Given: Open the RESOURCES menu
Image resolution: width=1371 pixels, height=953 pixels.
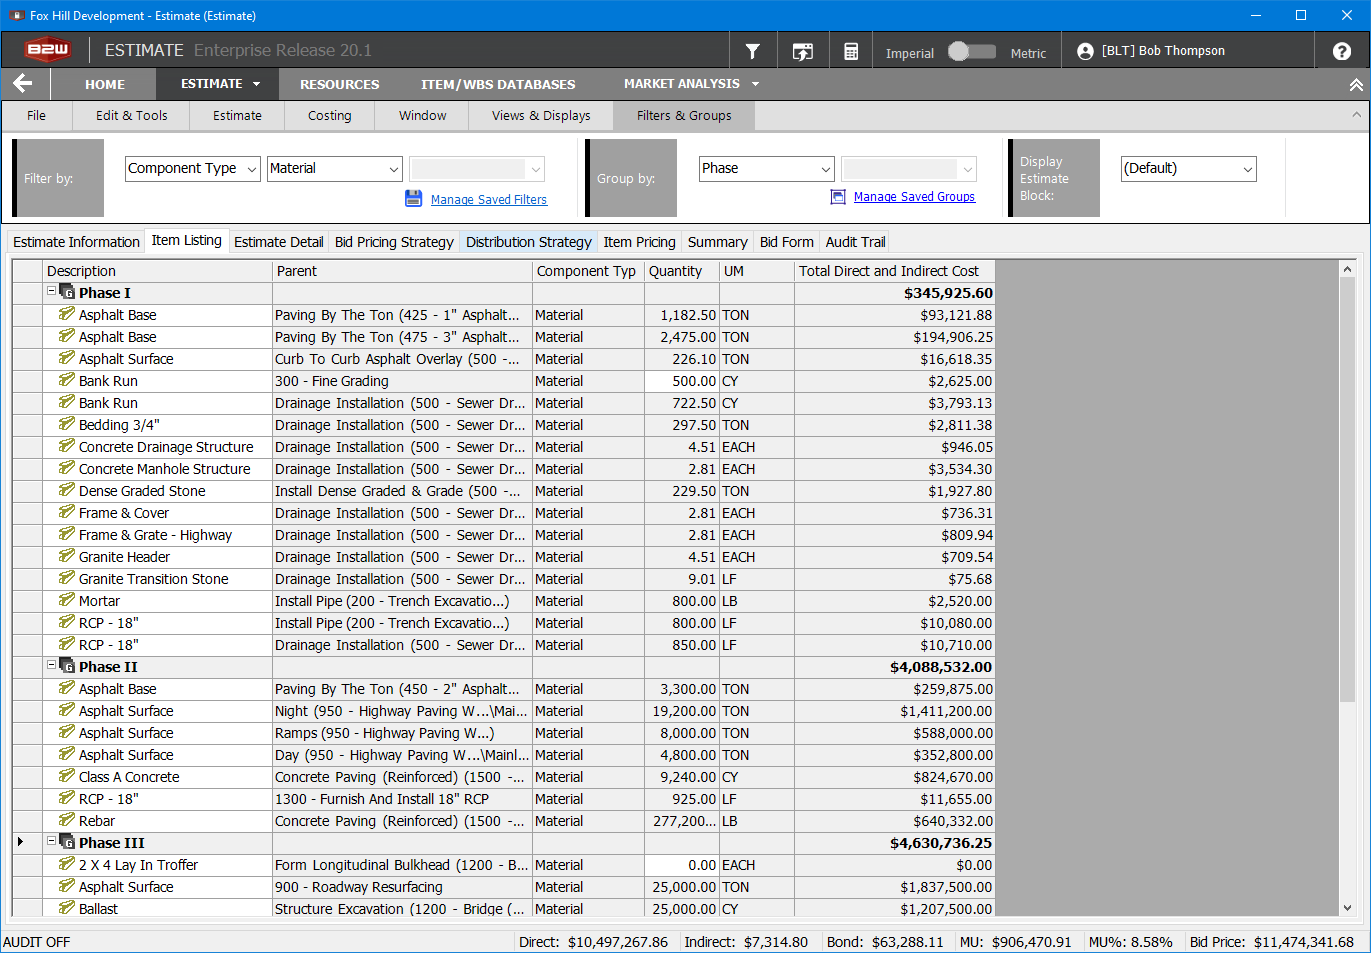Looking at the screenshot, I should coord(340,85).
